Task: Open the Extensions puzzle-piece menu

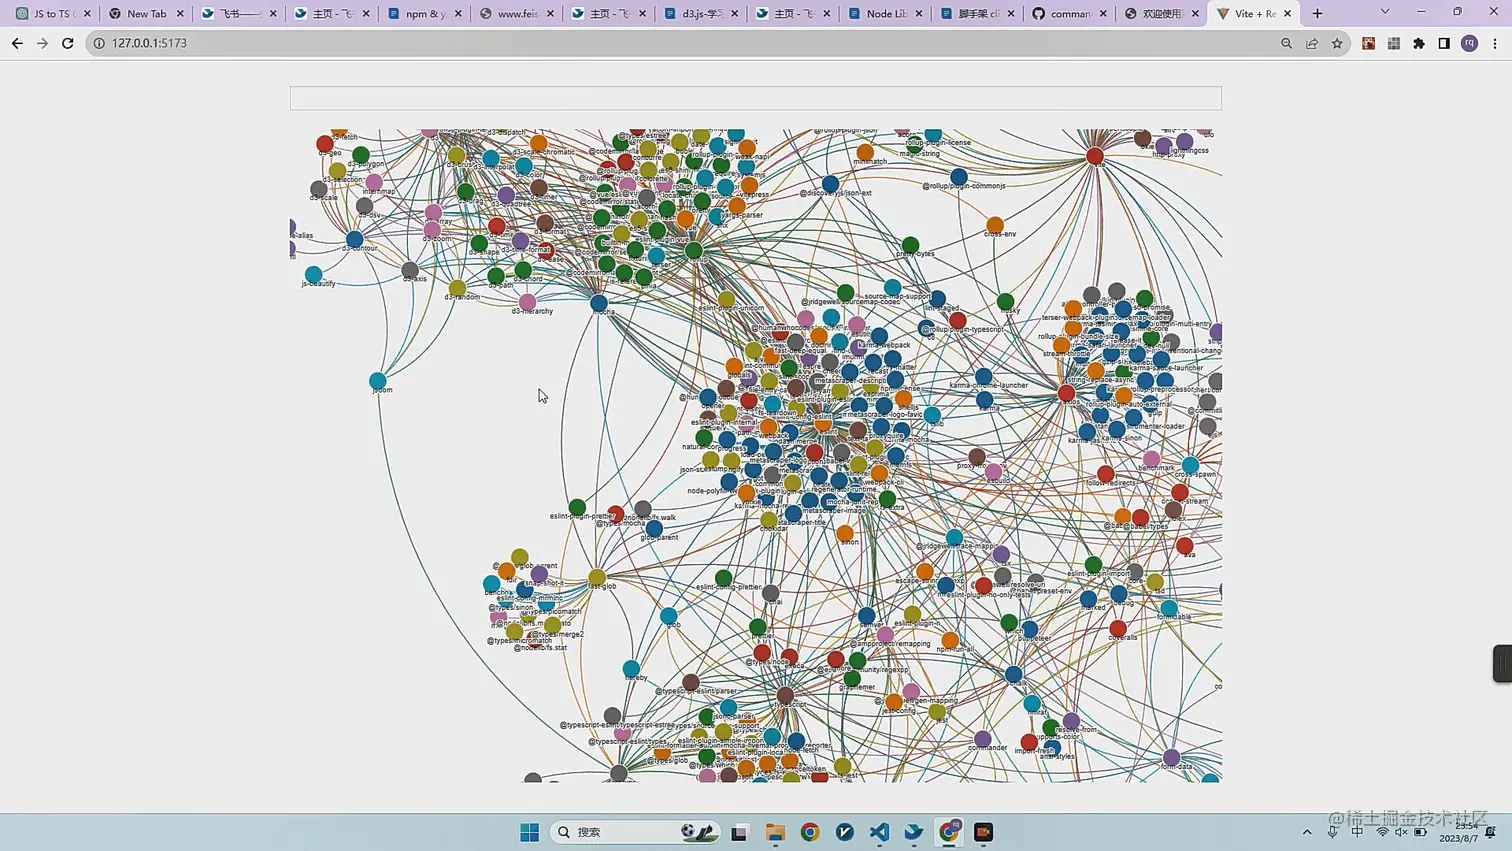Action: pos(1419,43)
